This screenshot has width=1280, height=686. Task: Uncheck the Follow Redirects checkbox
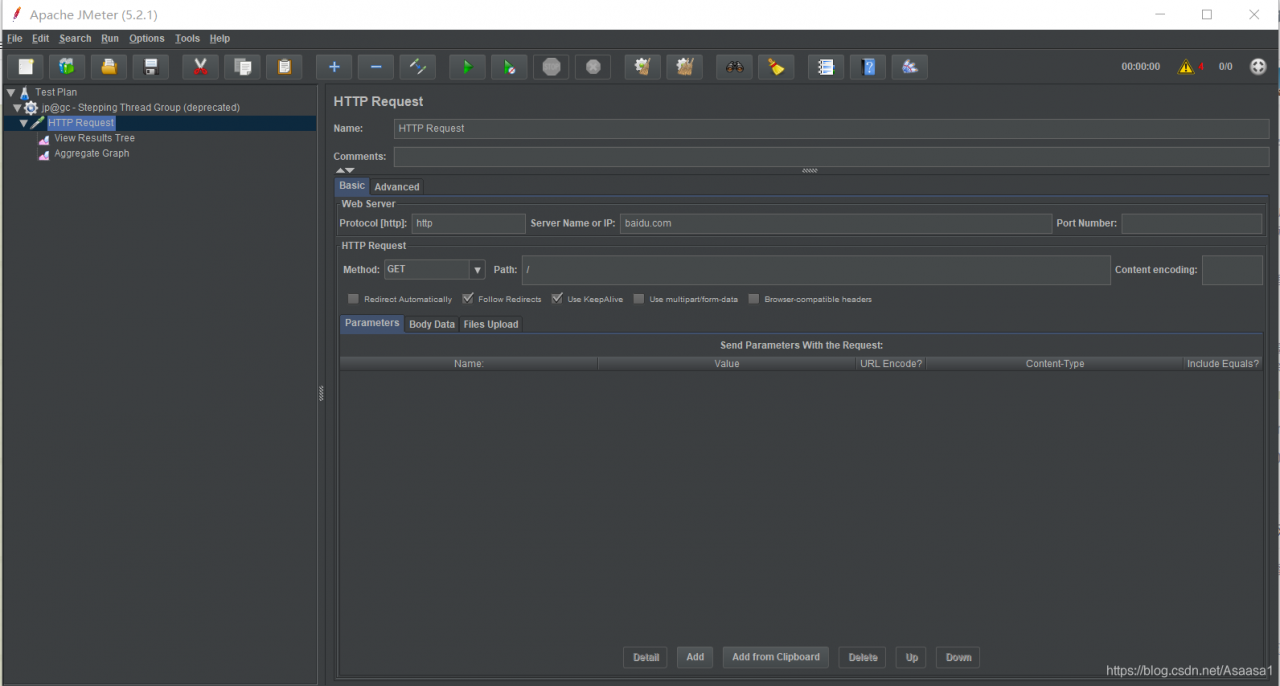(467, 299)
